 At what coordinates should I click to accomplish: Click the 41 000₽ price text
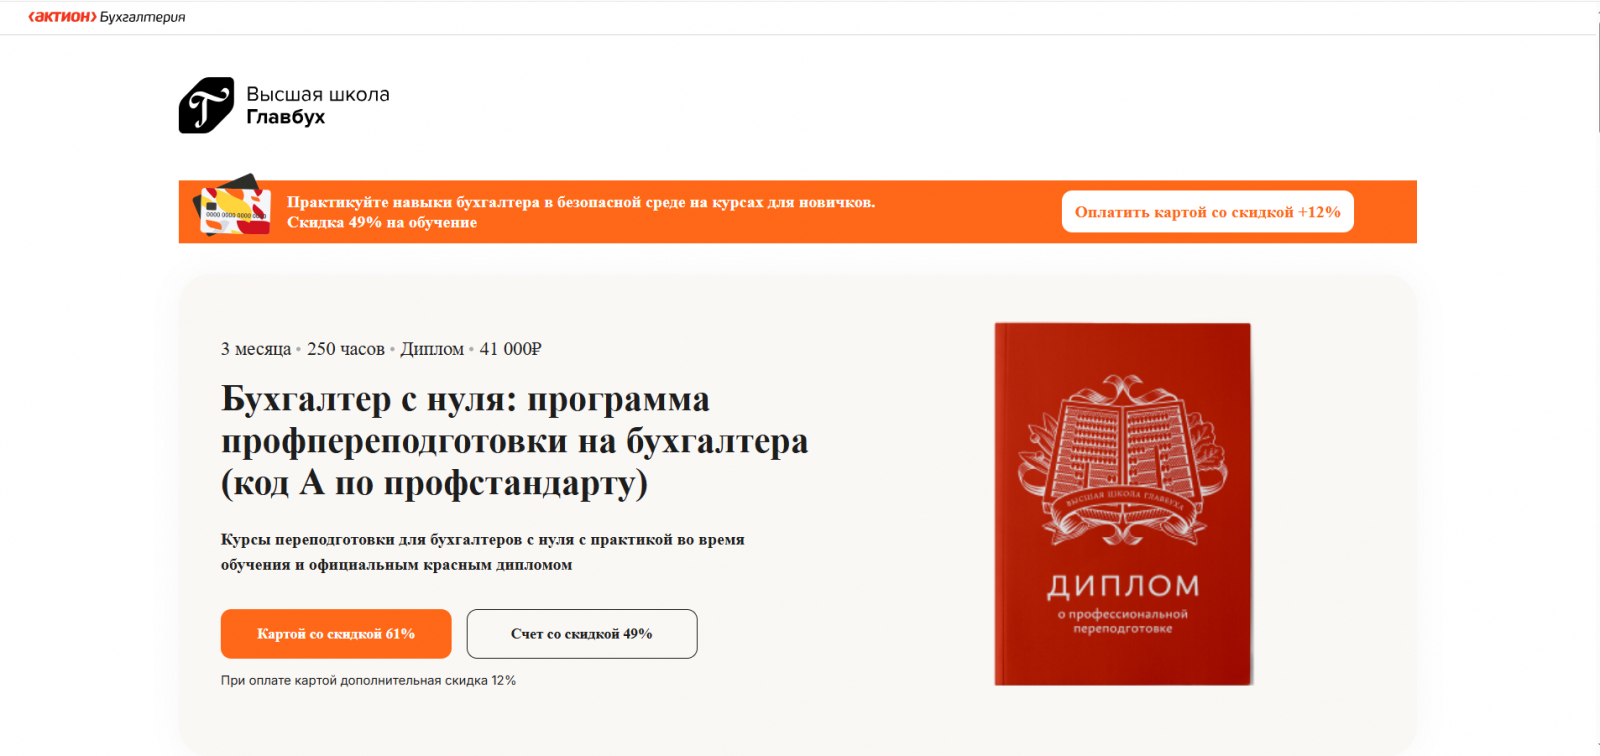[x=510, y=349]
